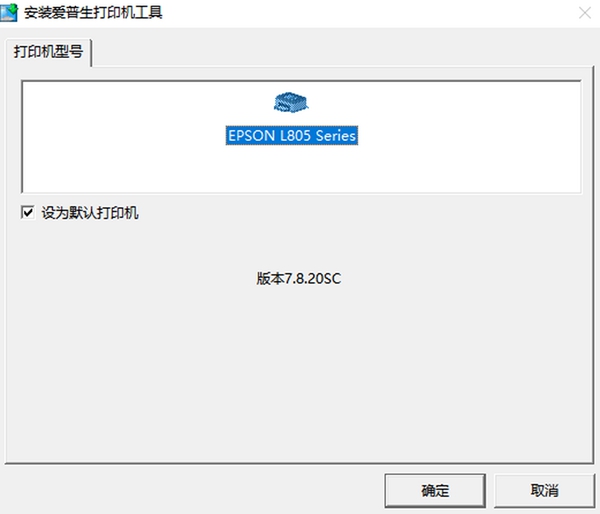Switch to the 打印机型号 tab
Screen dimensions: 600x514
pos(48,52)
